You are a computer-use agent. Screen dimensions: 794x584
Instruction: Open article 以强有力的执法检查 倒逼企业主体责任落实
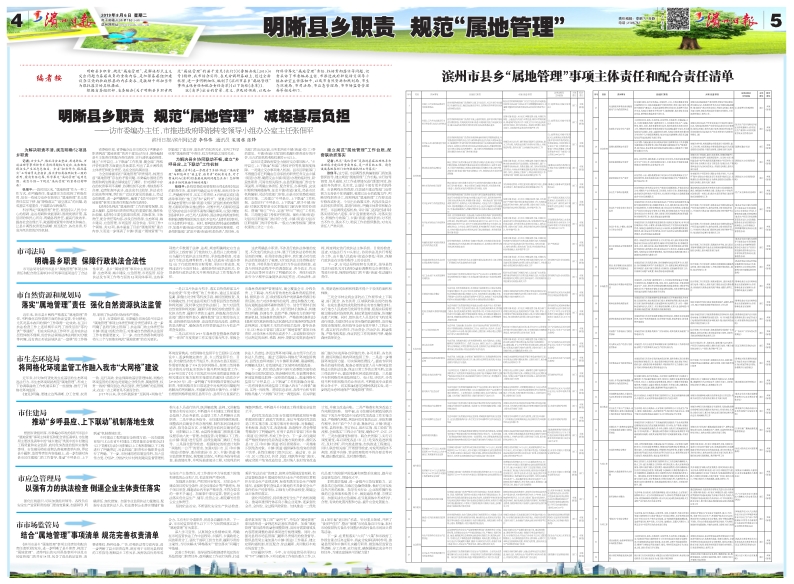point(93,488)
